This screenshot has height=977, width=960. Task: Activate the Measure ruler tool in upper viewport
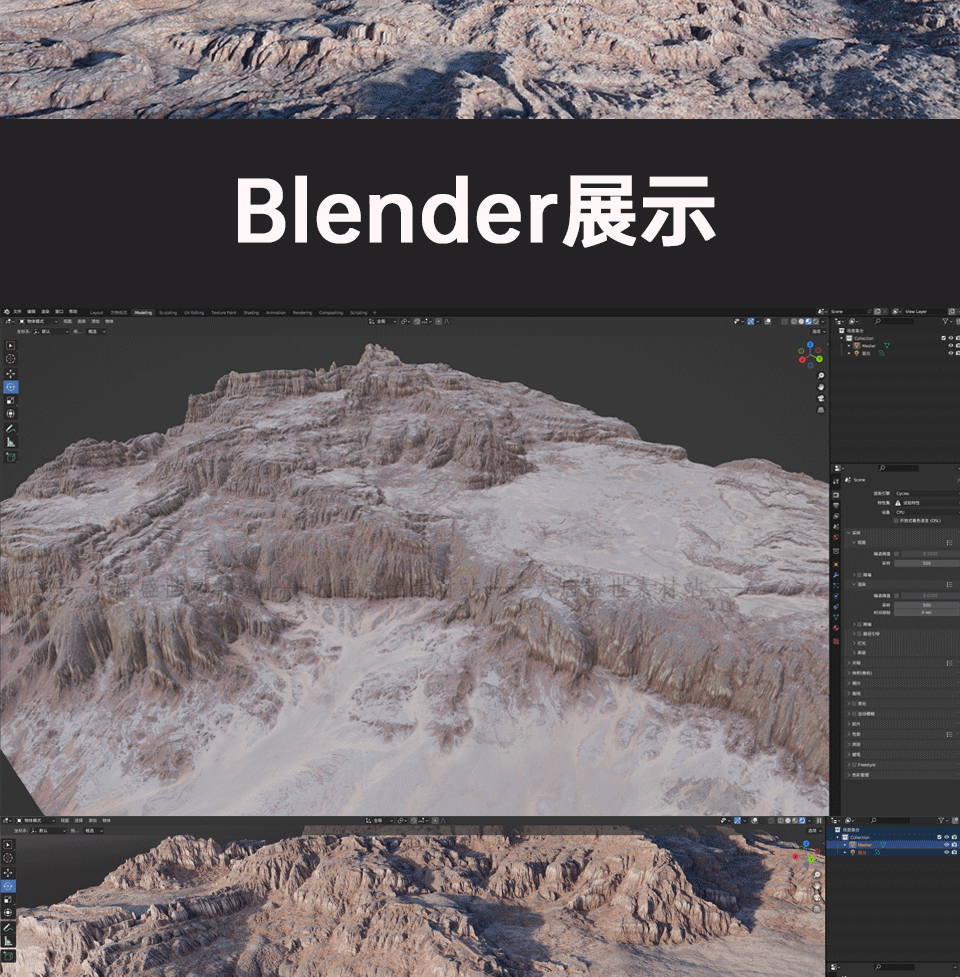tap(11, 442)
